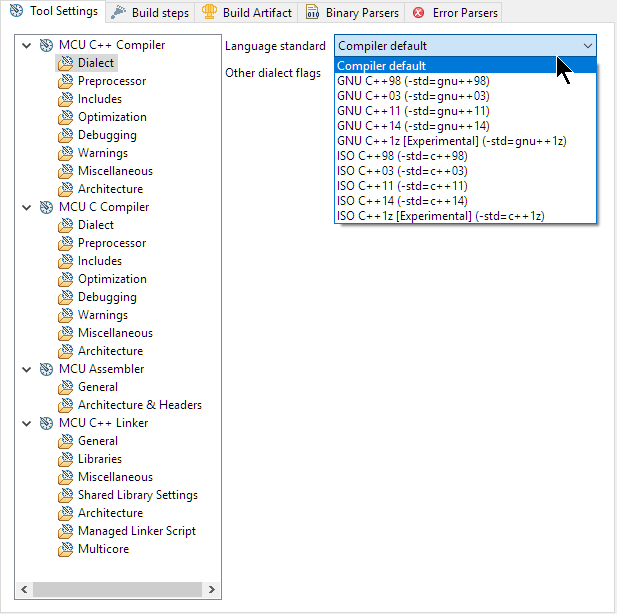Open the Build steps tab
The width and height of the screenshot is (617, 614).
coord(150,13)
